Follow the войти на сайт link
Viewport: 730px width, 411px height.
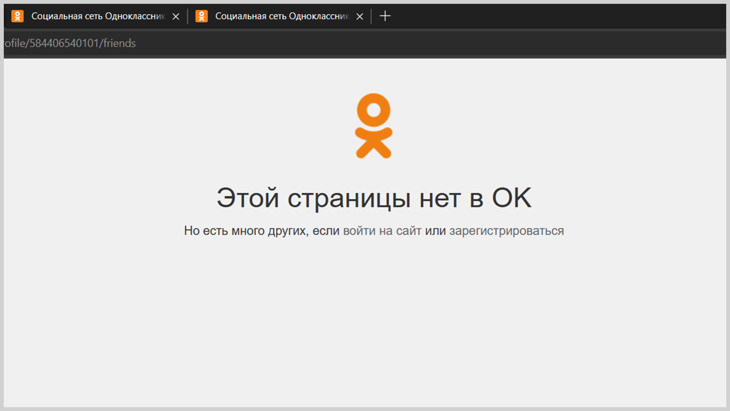tap(381, 231)
